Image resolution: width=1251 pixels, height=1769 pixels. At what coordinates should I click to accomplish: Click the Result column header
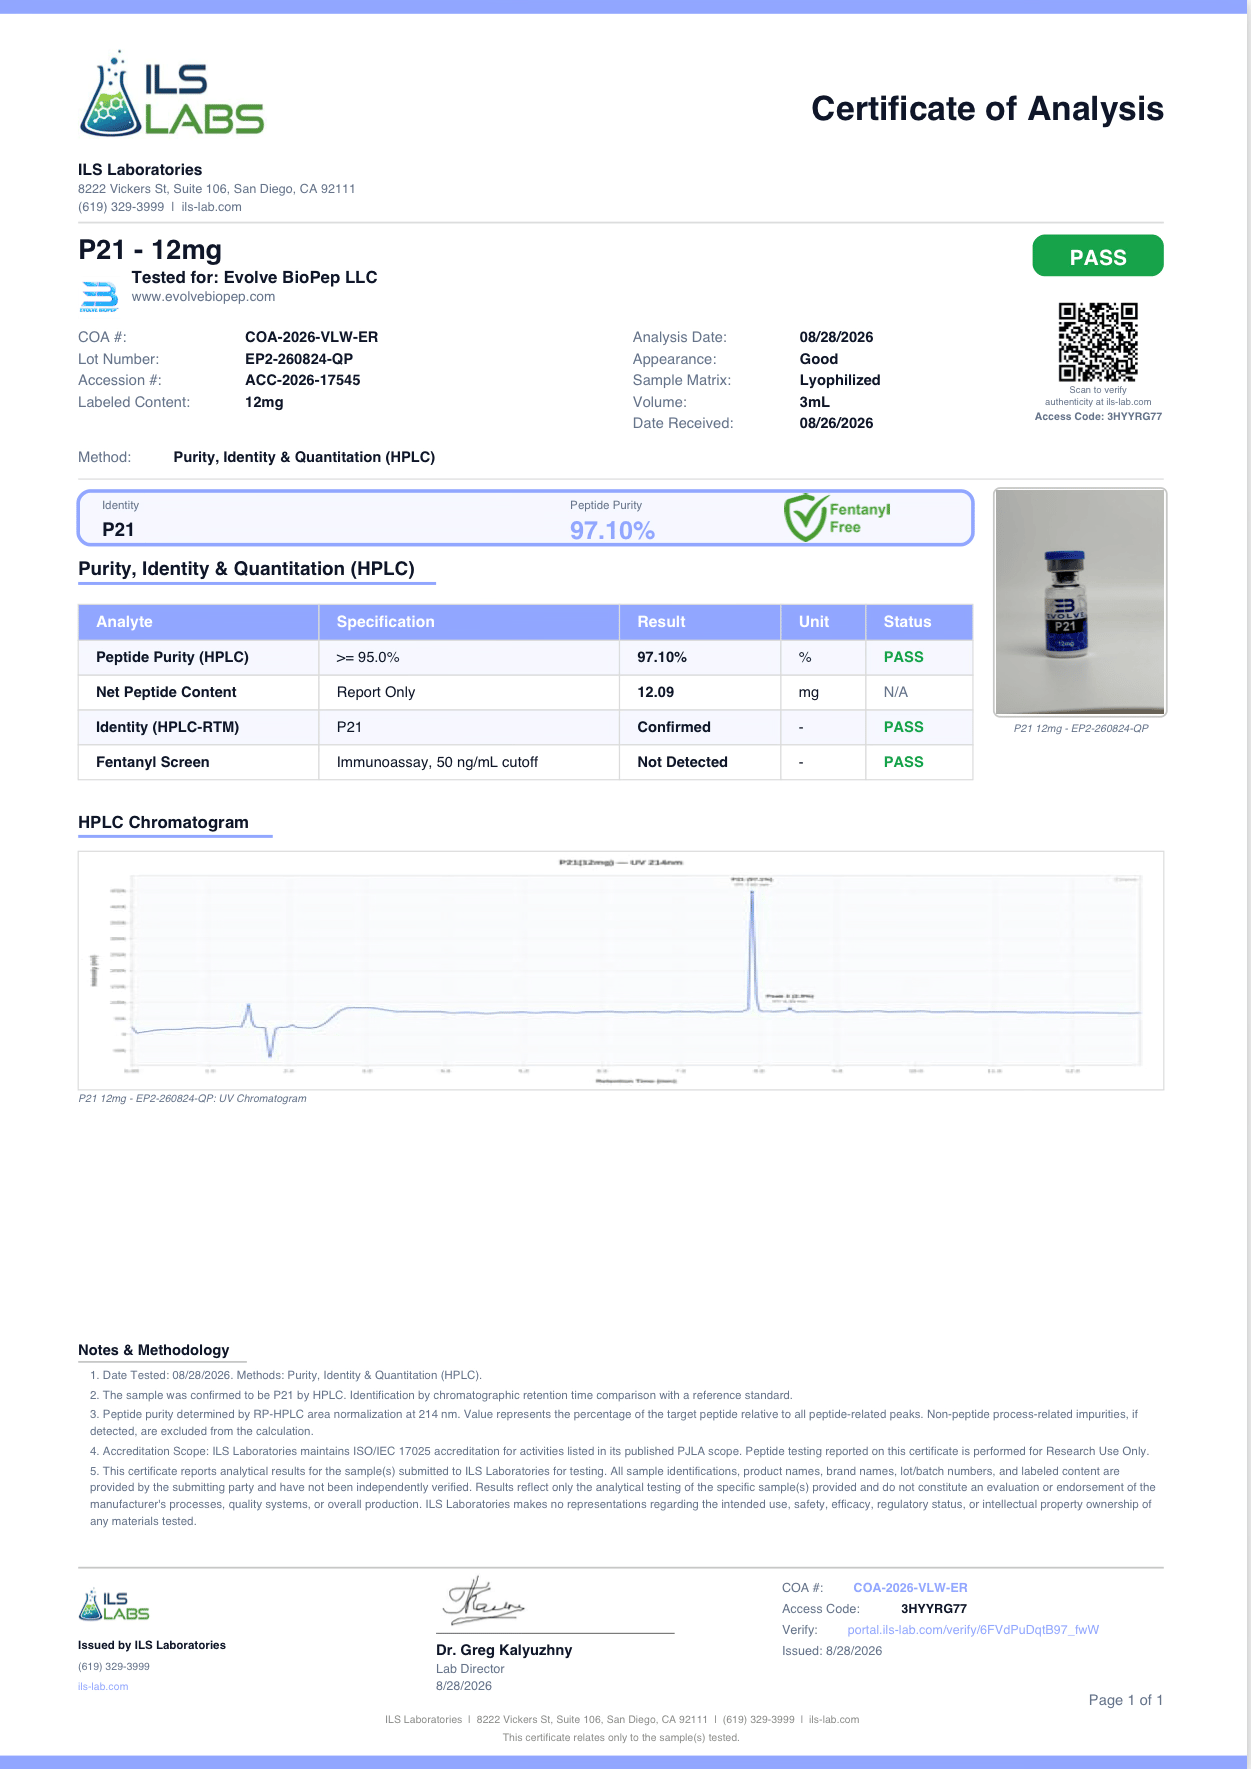pos(700,622)
